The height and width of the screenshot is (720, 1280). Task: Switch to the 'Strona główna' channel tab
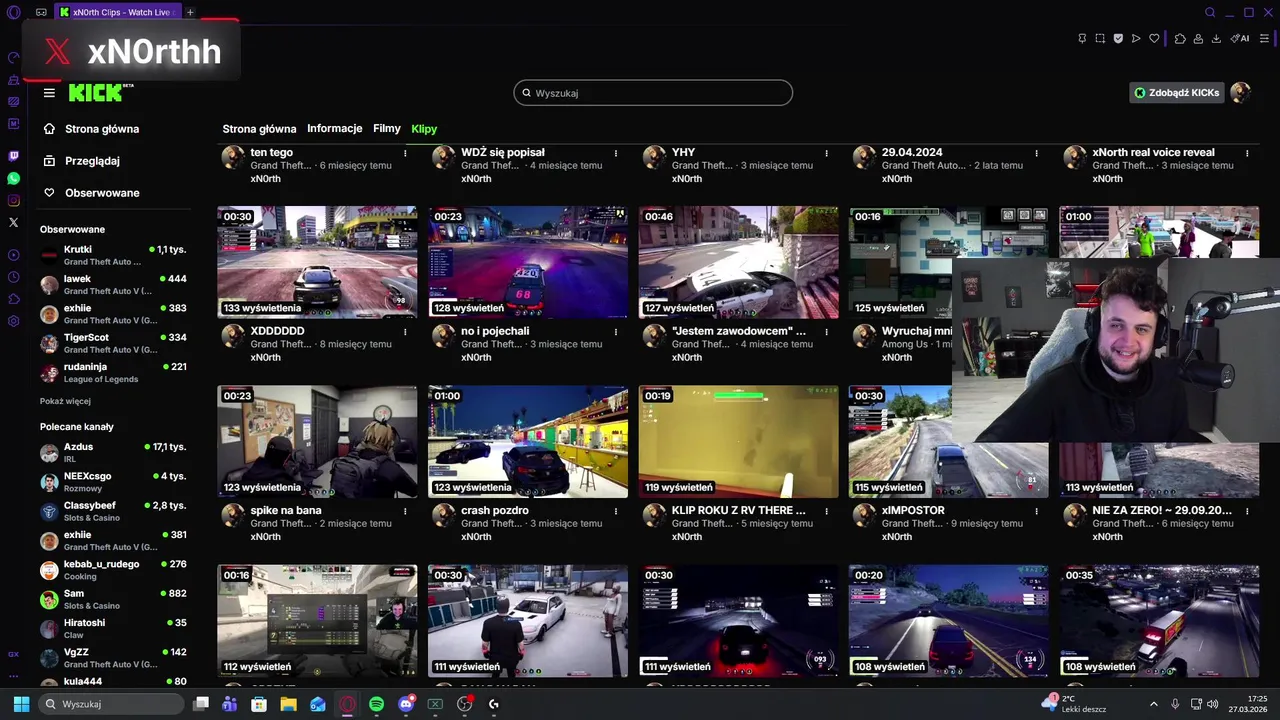coord(259,129)
